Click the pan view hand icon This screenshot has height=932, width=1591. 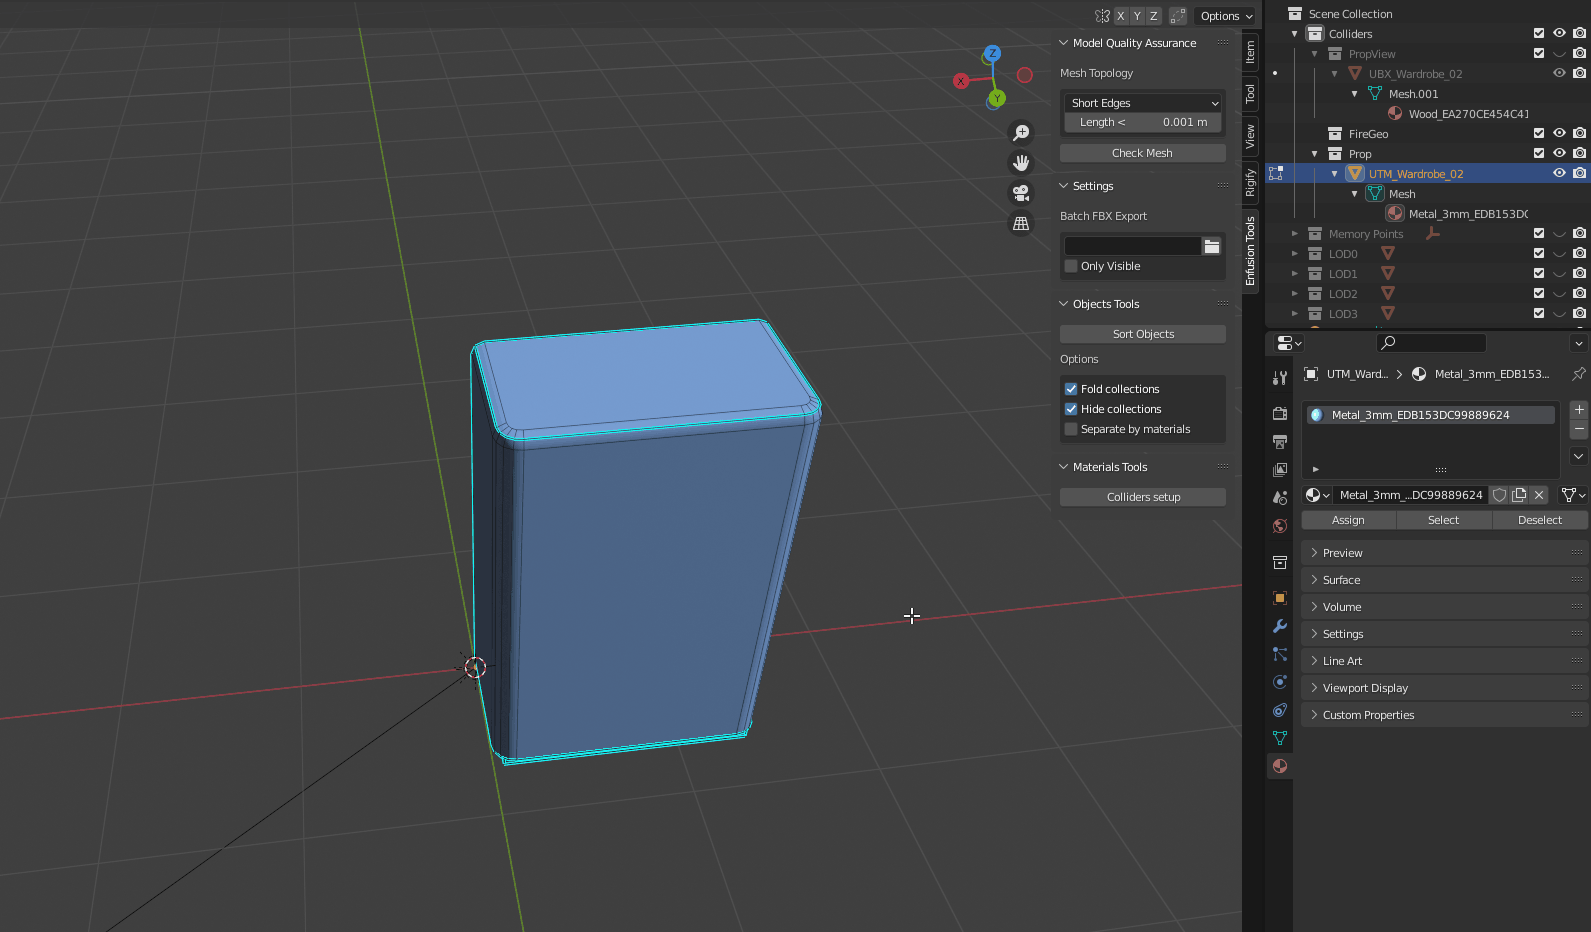[1021, 163]
